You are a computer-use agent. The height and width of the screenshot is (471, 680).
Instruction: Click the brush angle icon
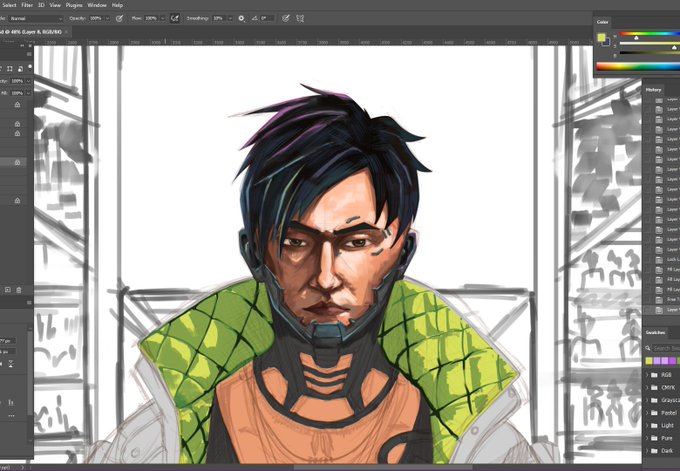[254, 19]
